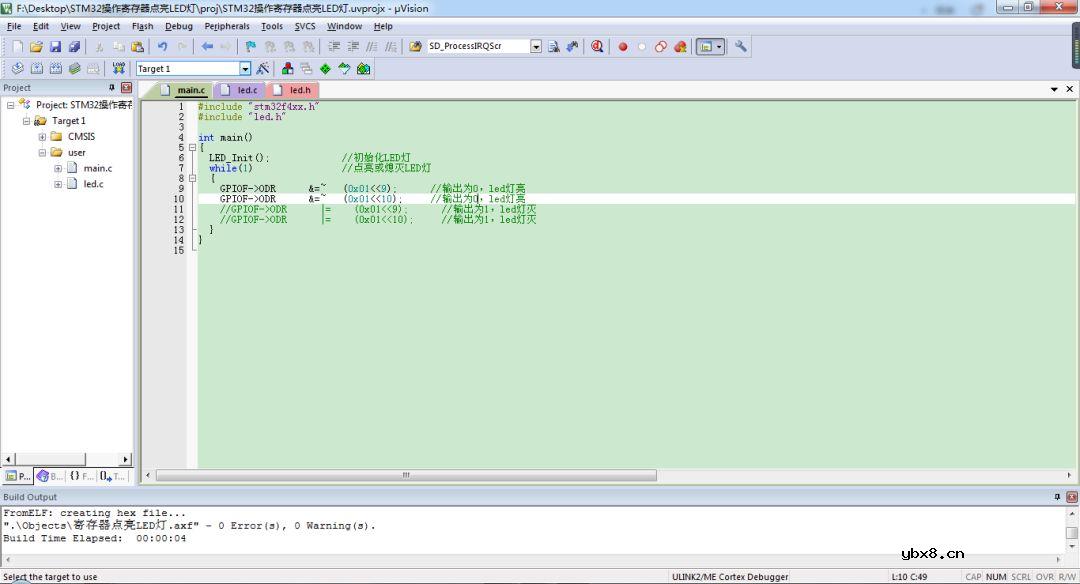1080x584 pixels.
Task: Toggle pin on Project panel
Action: tap(112, 88)
